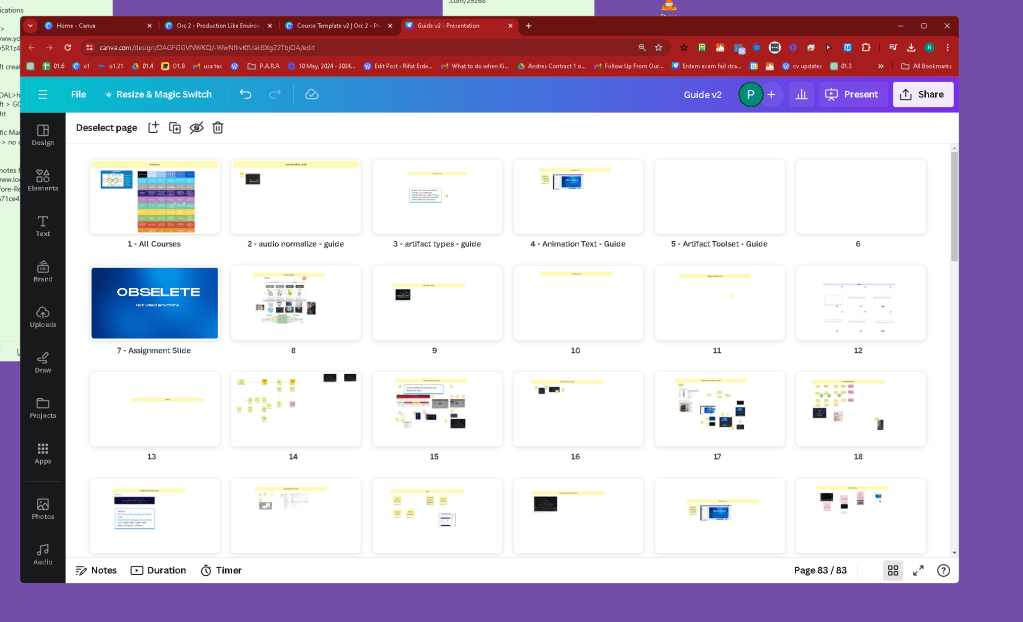Redo the last undone action

tap(275, 95)
